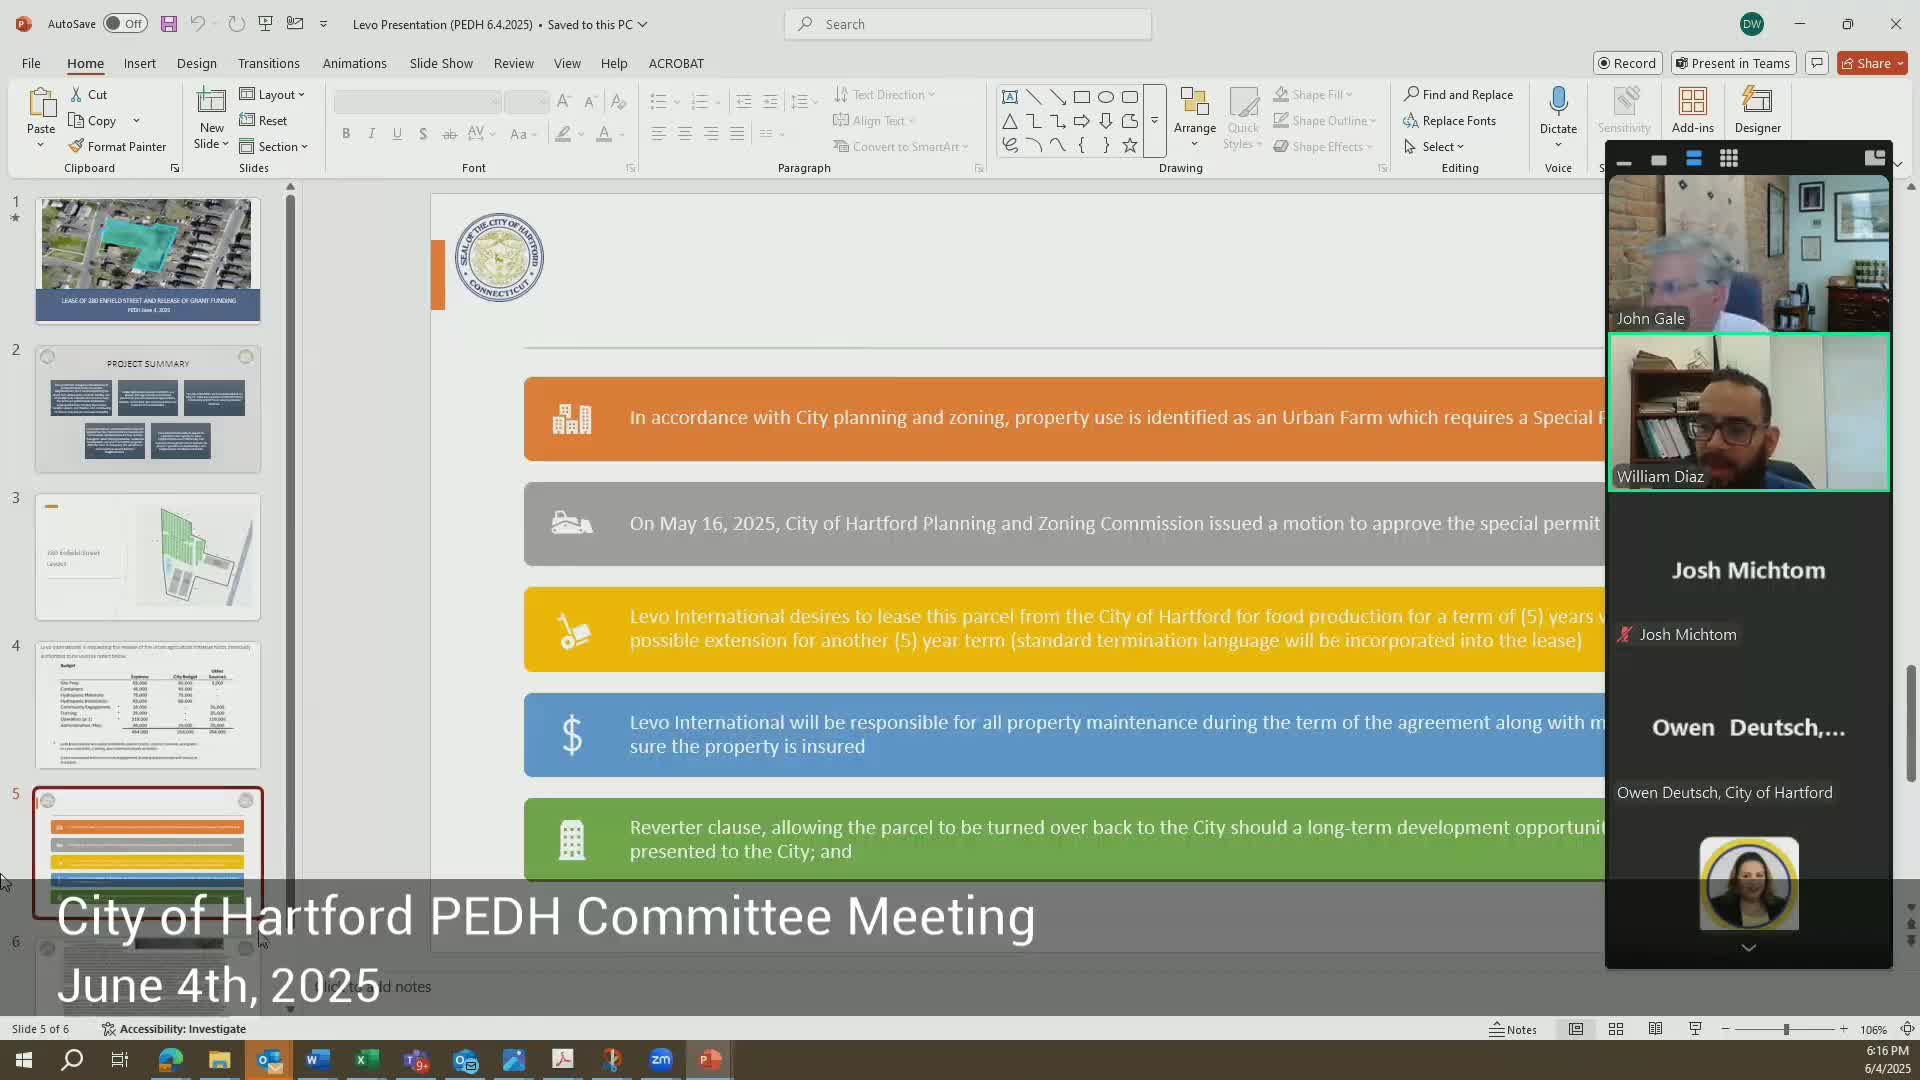Open Text Highlight Color button

click(564, 133)
